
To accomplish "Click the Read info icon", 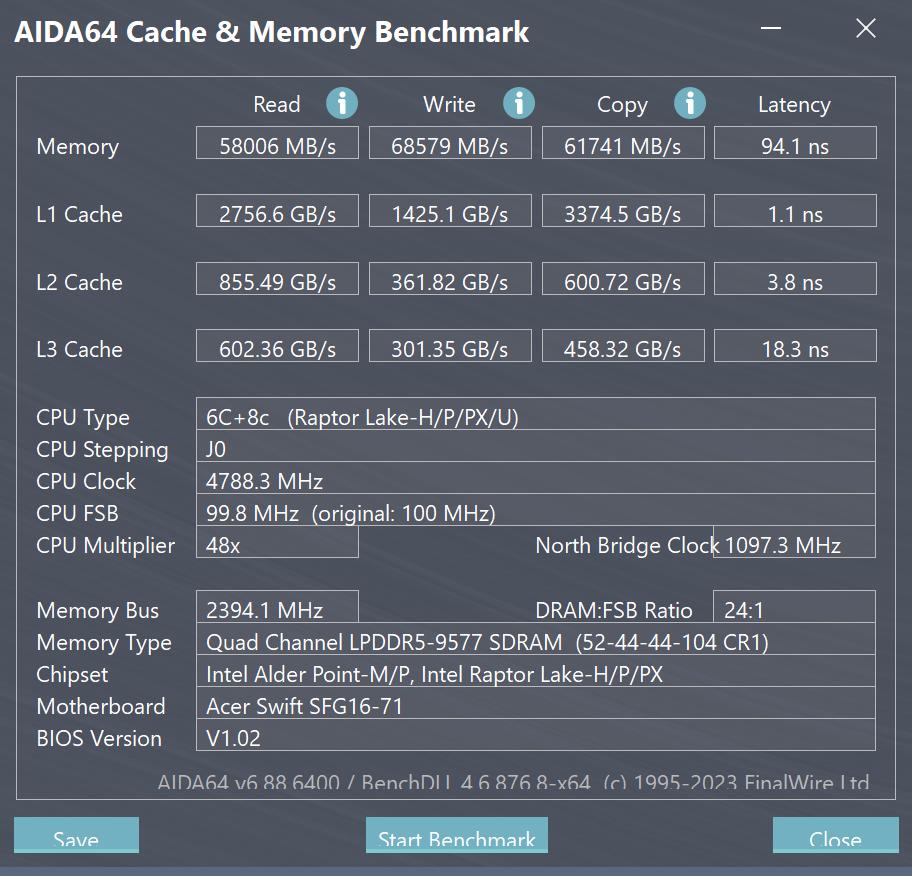I will [342, 103].
